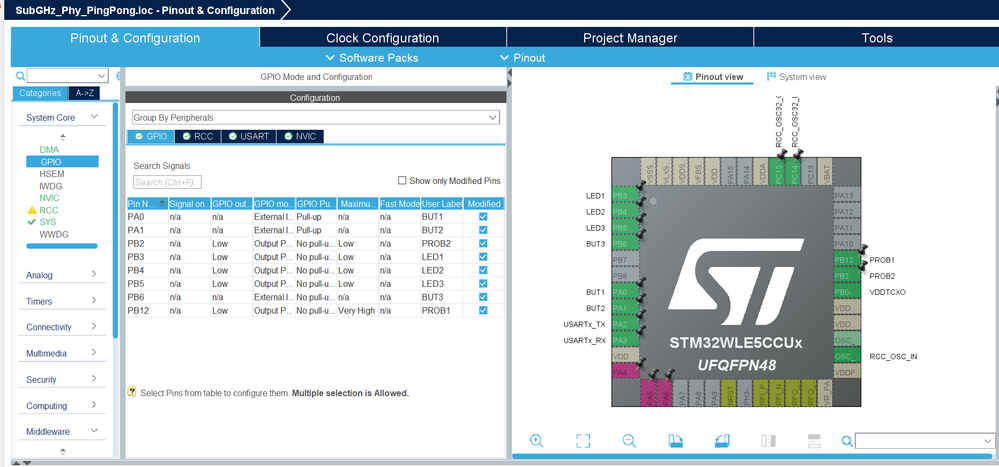The image size is (999, 467).
Task: Click the Pinout view chip icon
Action: click(x=687, y=76)
